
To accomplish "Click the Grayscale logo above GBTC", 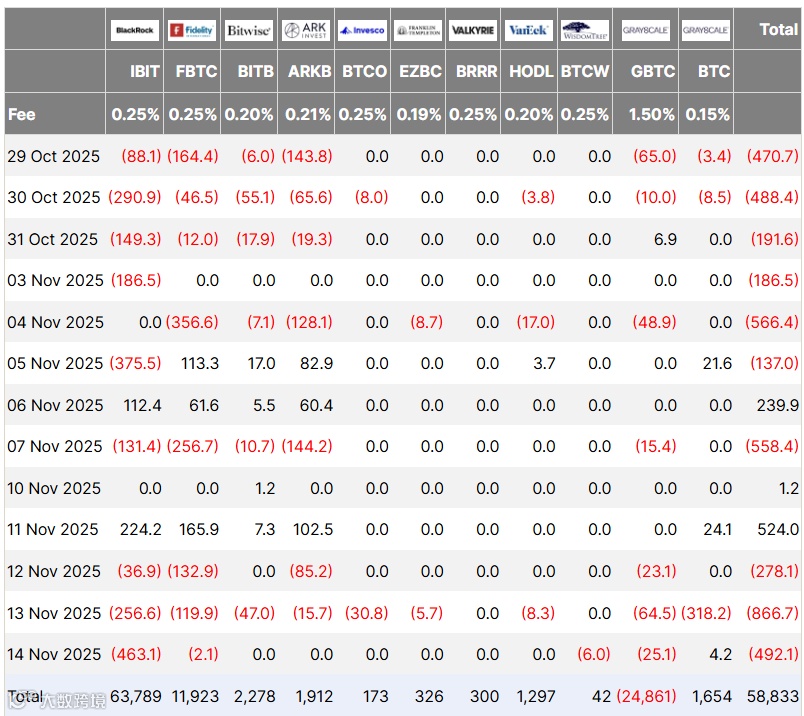I will [x=646, y=30].
